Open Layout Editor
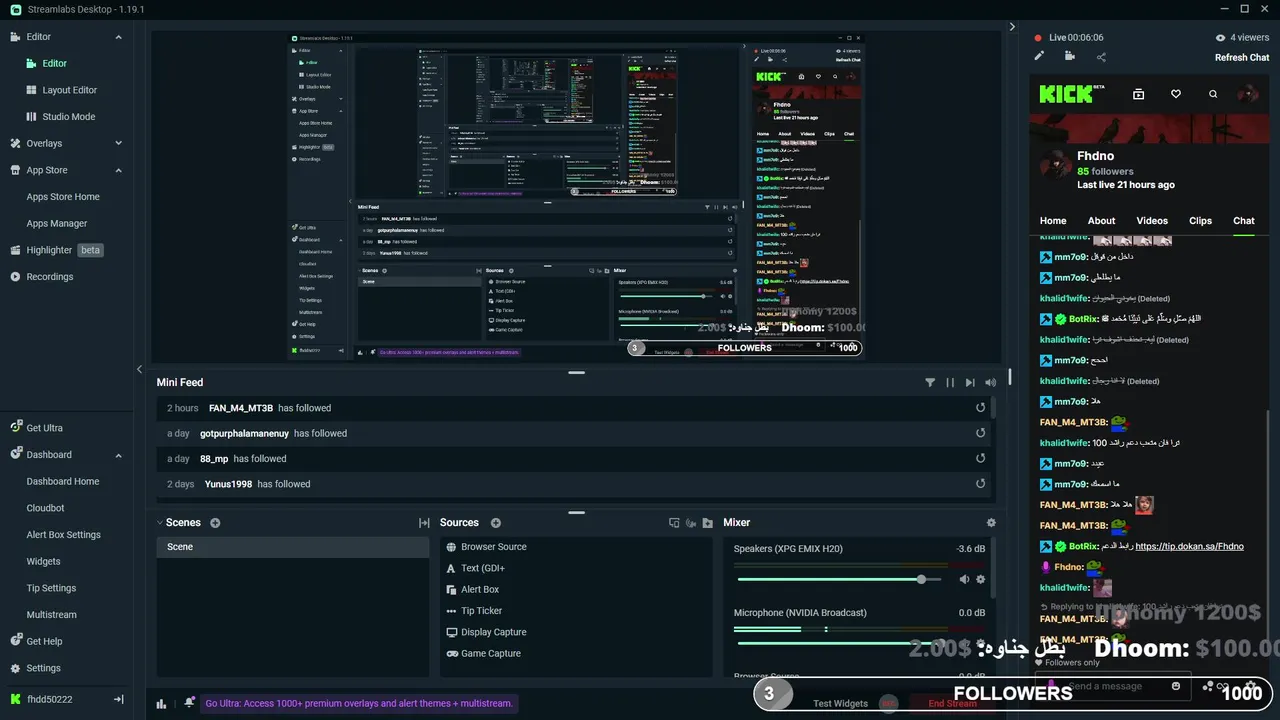This screenshot has height=720, width=1280. 69,90
